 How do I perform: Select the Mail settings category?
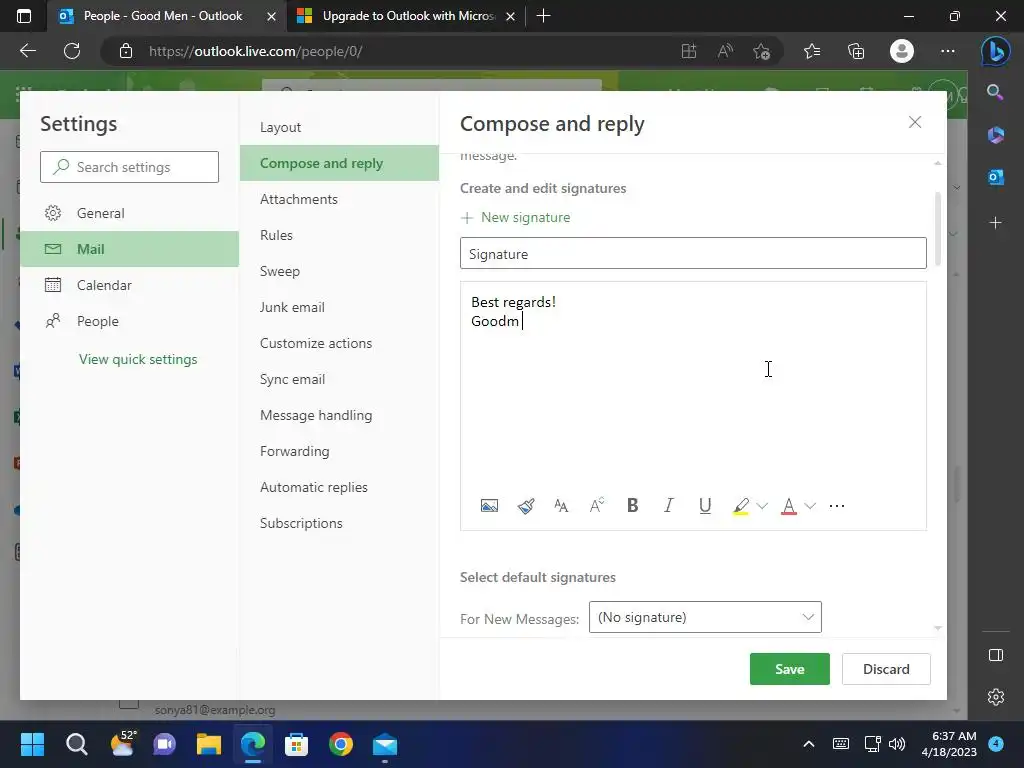click(x=130, y=249)
